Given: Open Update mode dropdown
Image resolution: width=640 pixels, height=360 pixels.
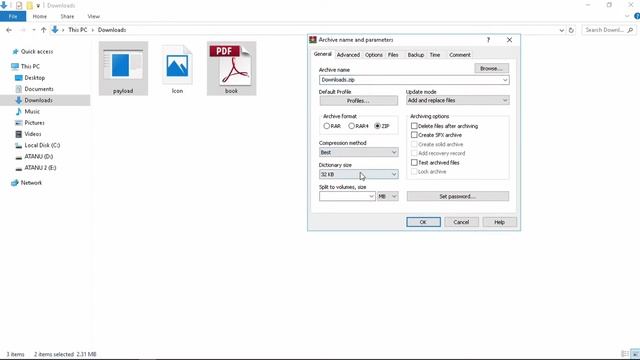Looking at the screenshot, I should [505, 100].
